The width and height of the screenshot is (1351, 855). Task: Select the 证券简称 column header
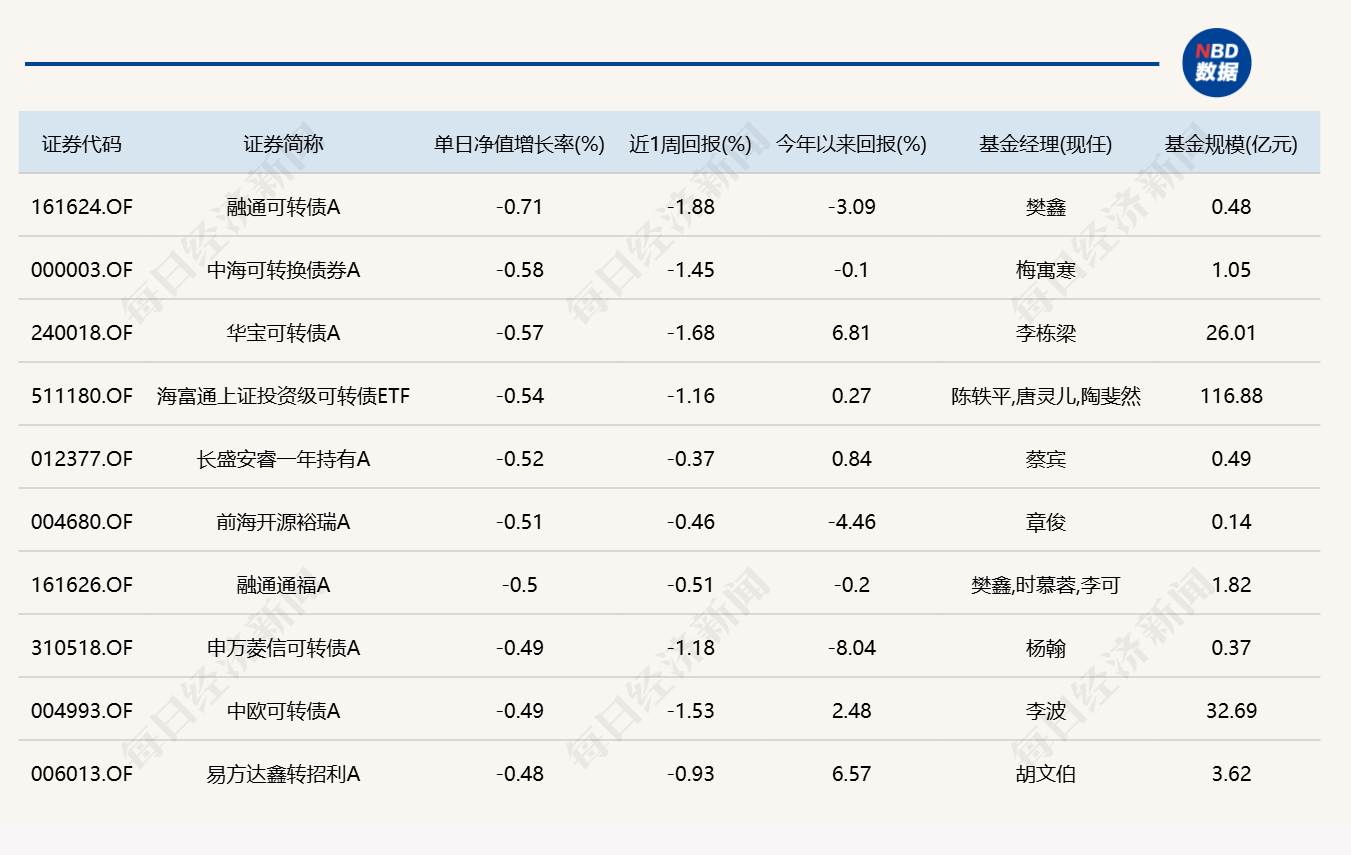click(283, 144)
